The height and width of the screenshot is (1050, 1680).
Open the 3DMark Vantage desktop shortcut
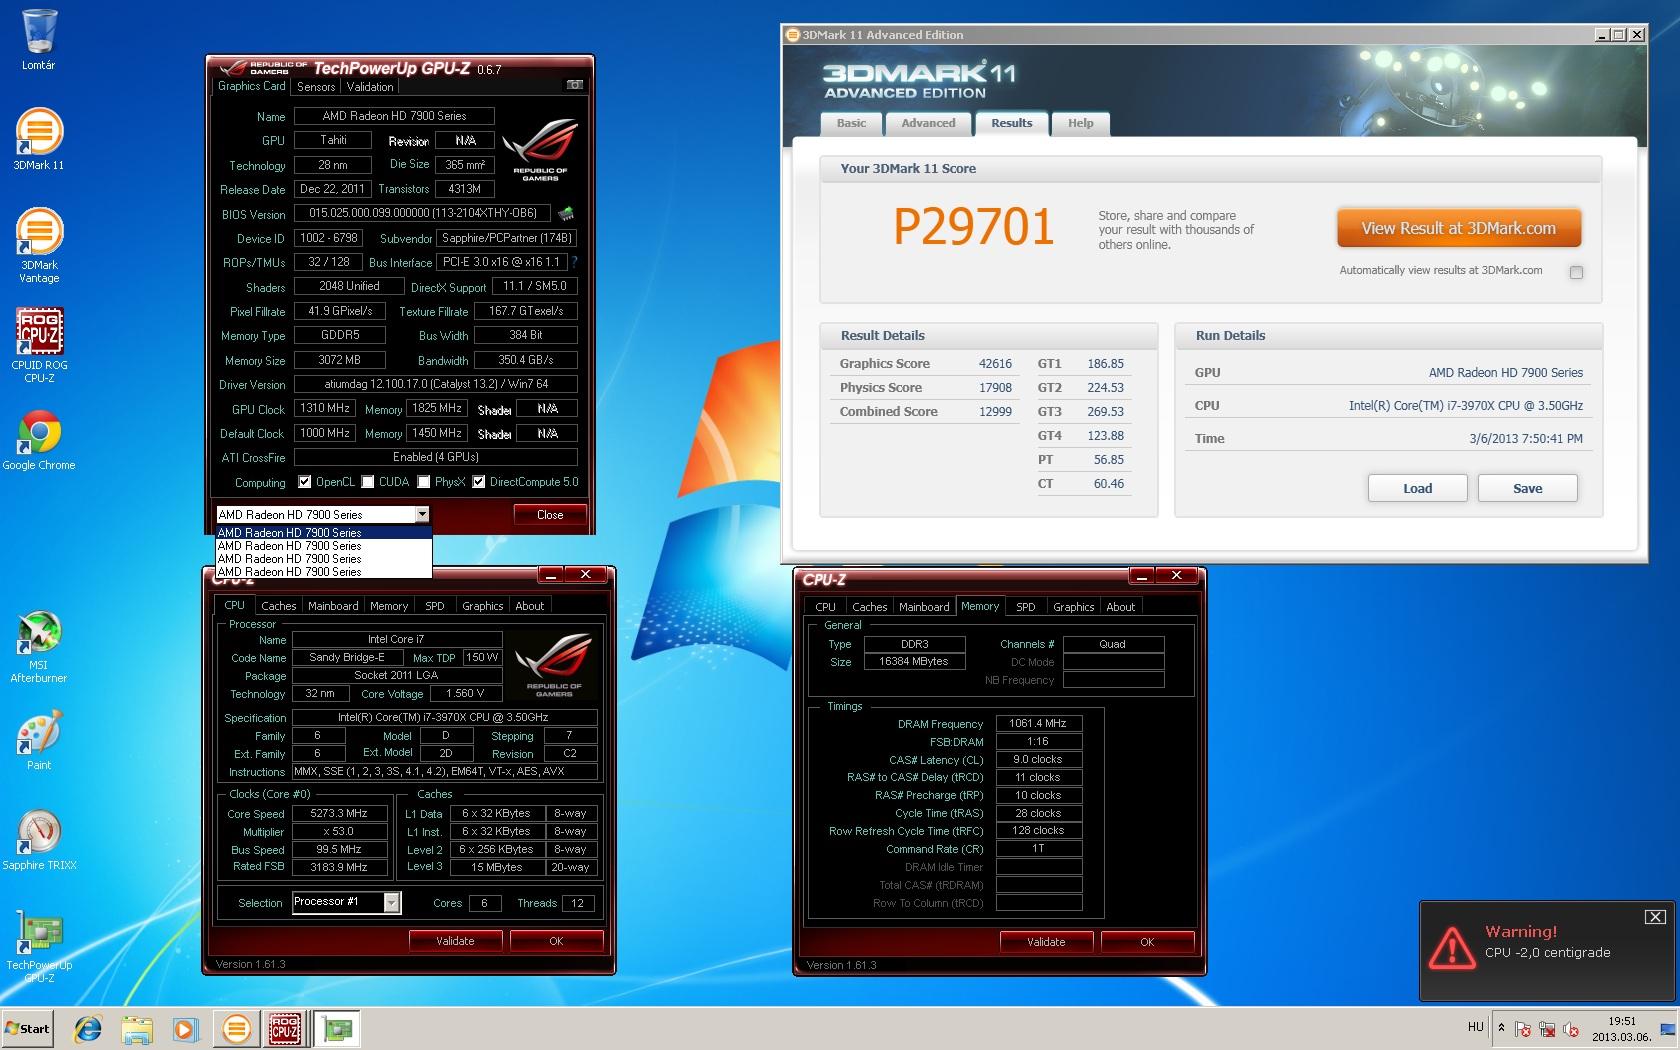[39, 245]
